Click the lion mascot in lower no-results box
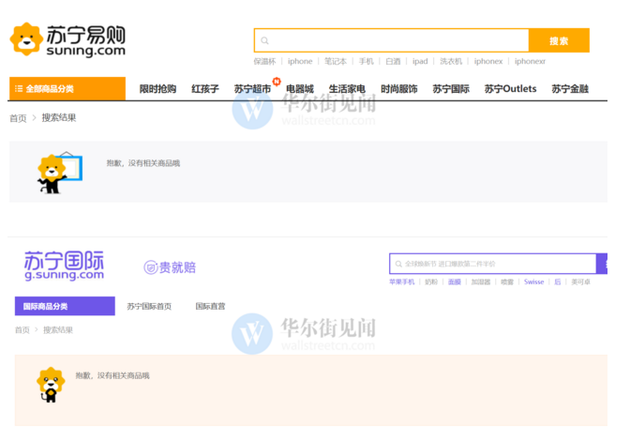The height and width of the screenshot is (441, 630). point(51,384)
